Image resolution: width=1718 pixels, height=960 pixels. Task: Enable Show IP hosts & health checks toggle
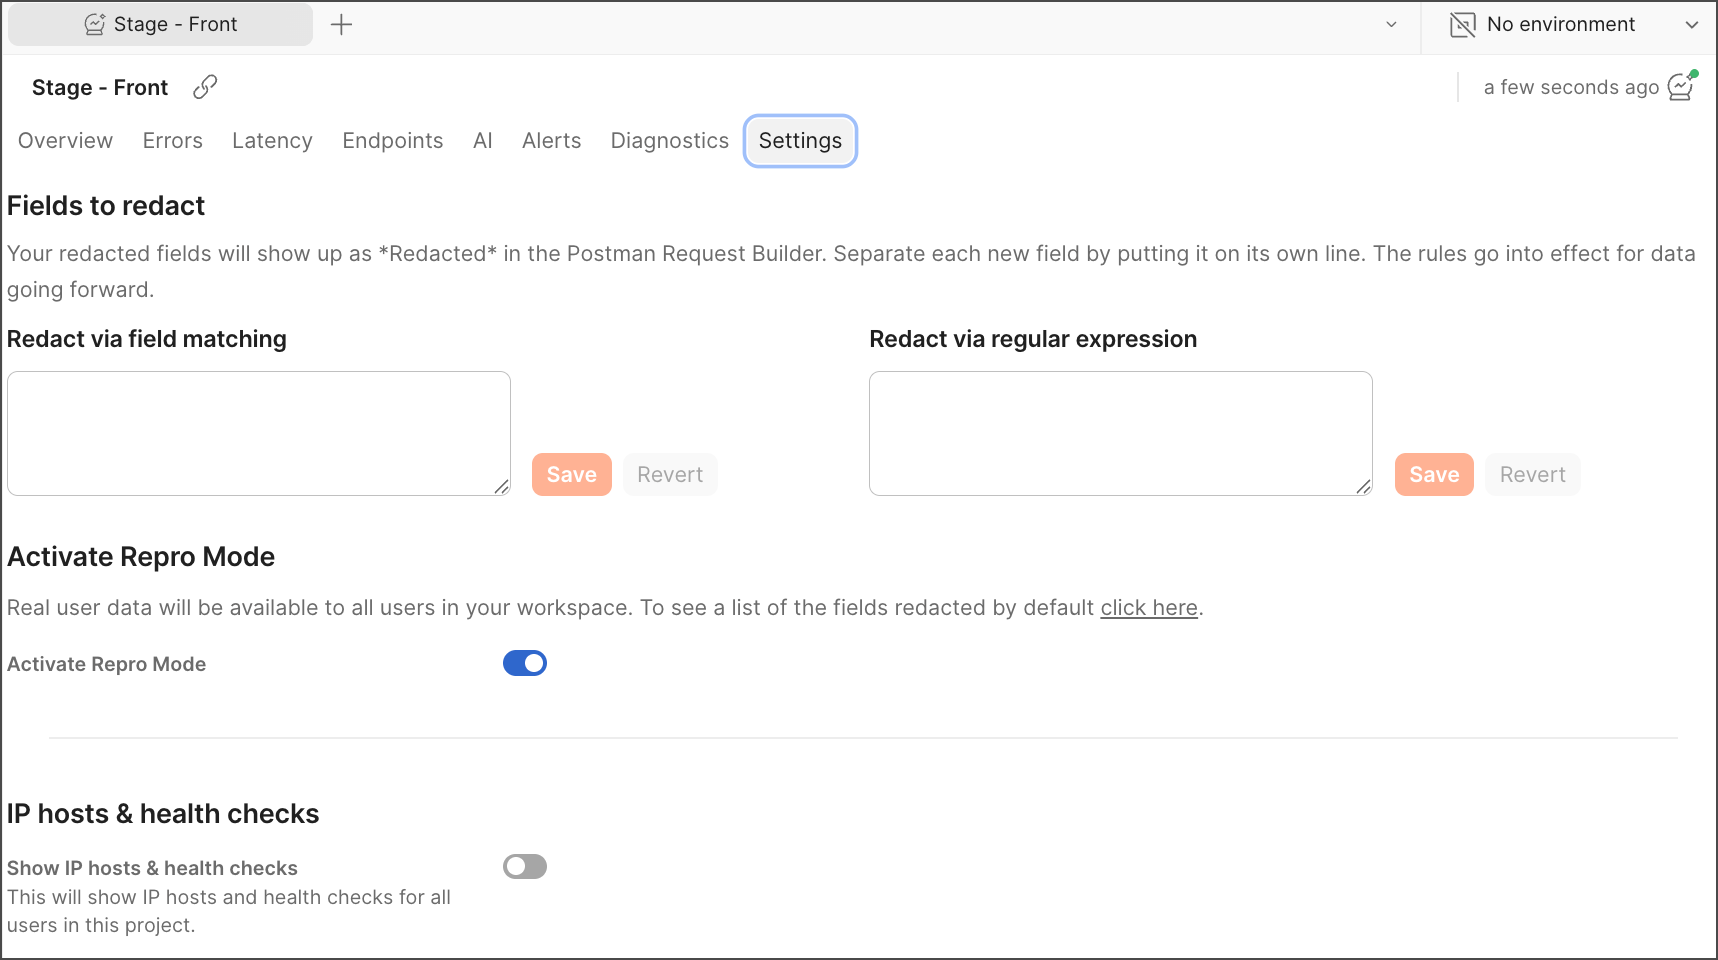tap(525, 866)
